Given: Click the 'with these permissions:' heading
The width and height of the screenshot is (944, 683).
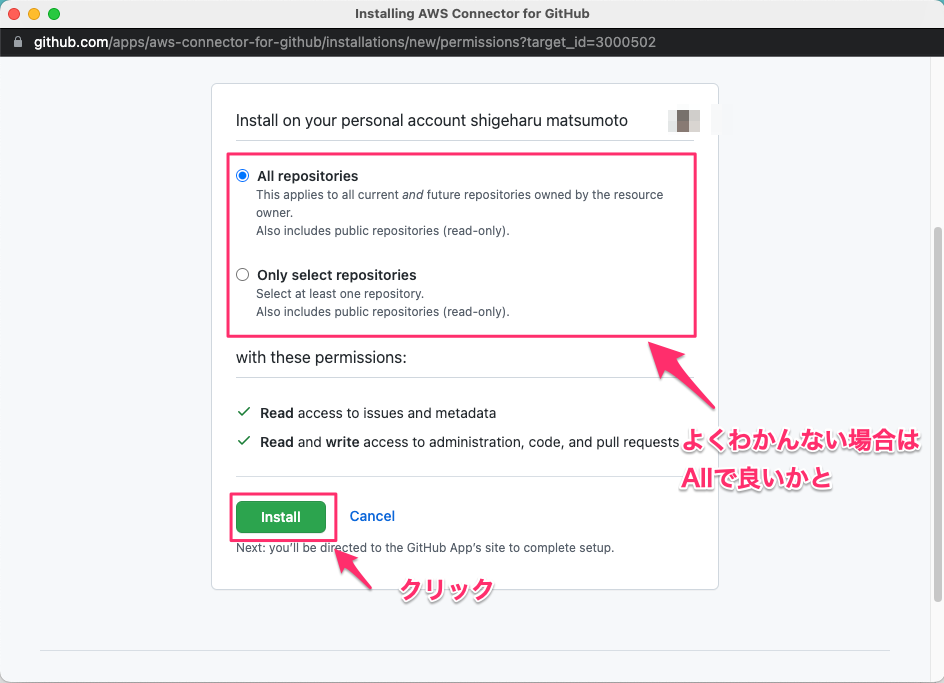Looking at the screenshot, I should 321,358.
